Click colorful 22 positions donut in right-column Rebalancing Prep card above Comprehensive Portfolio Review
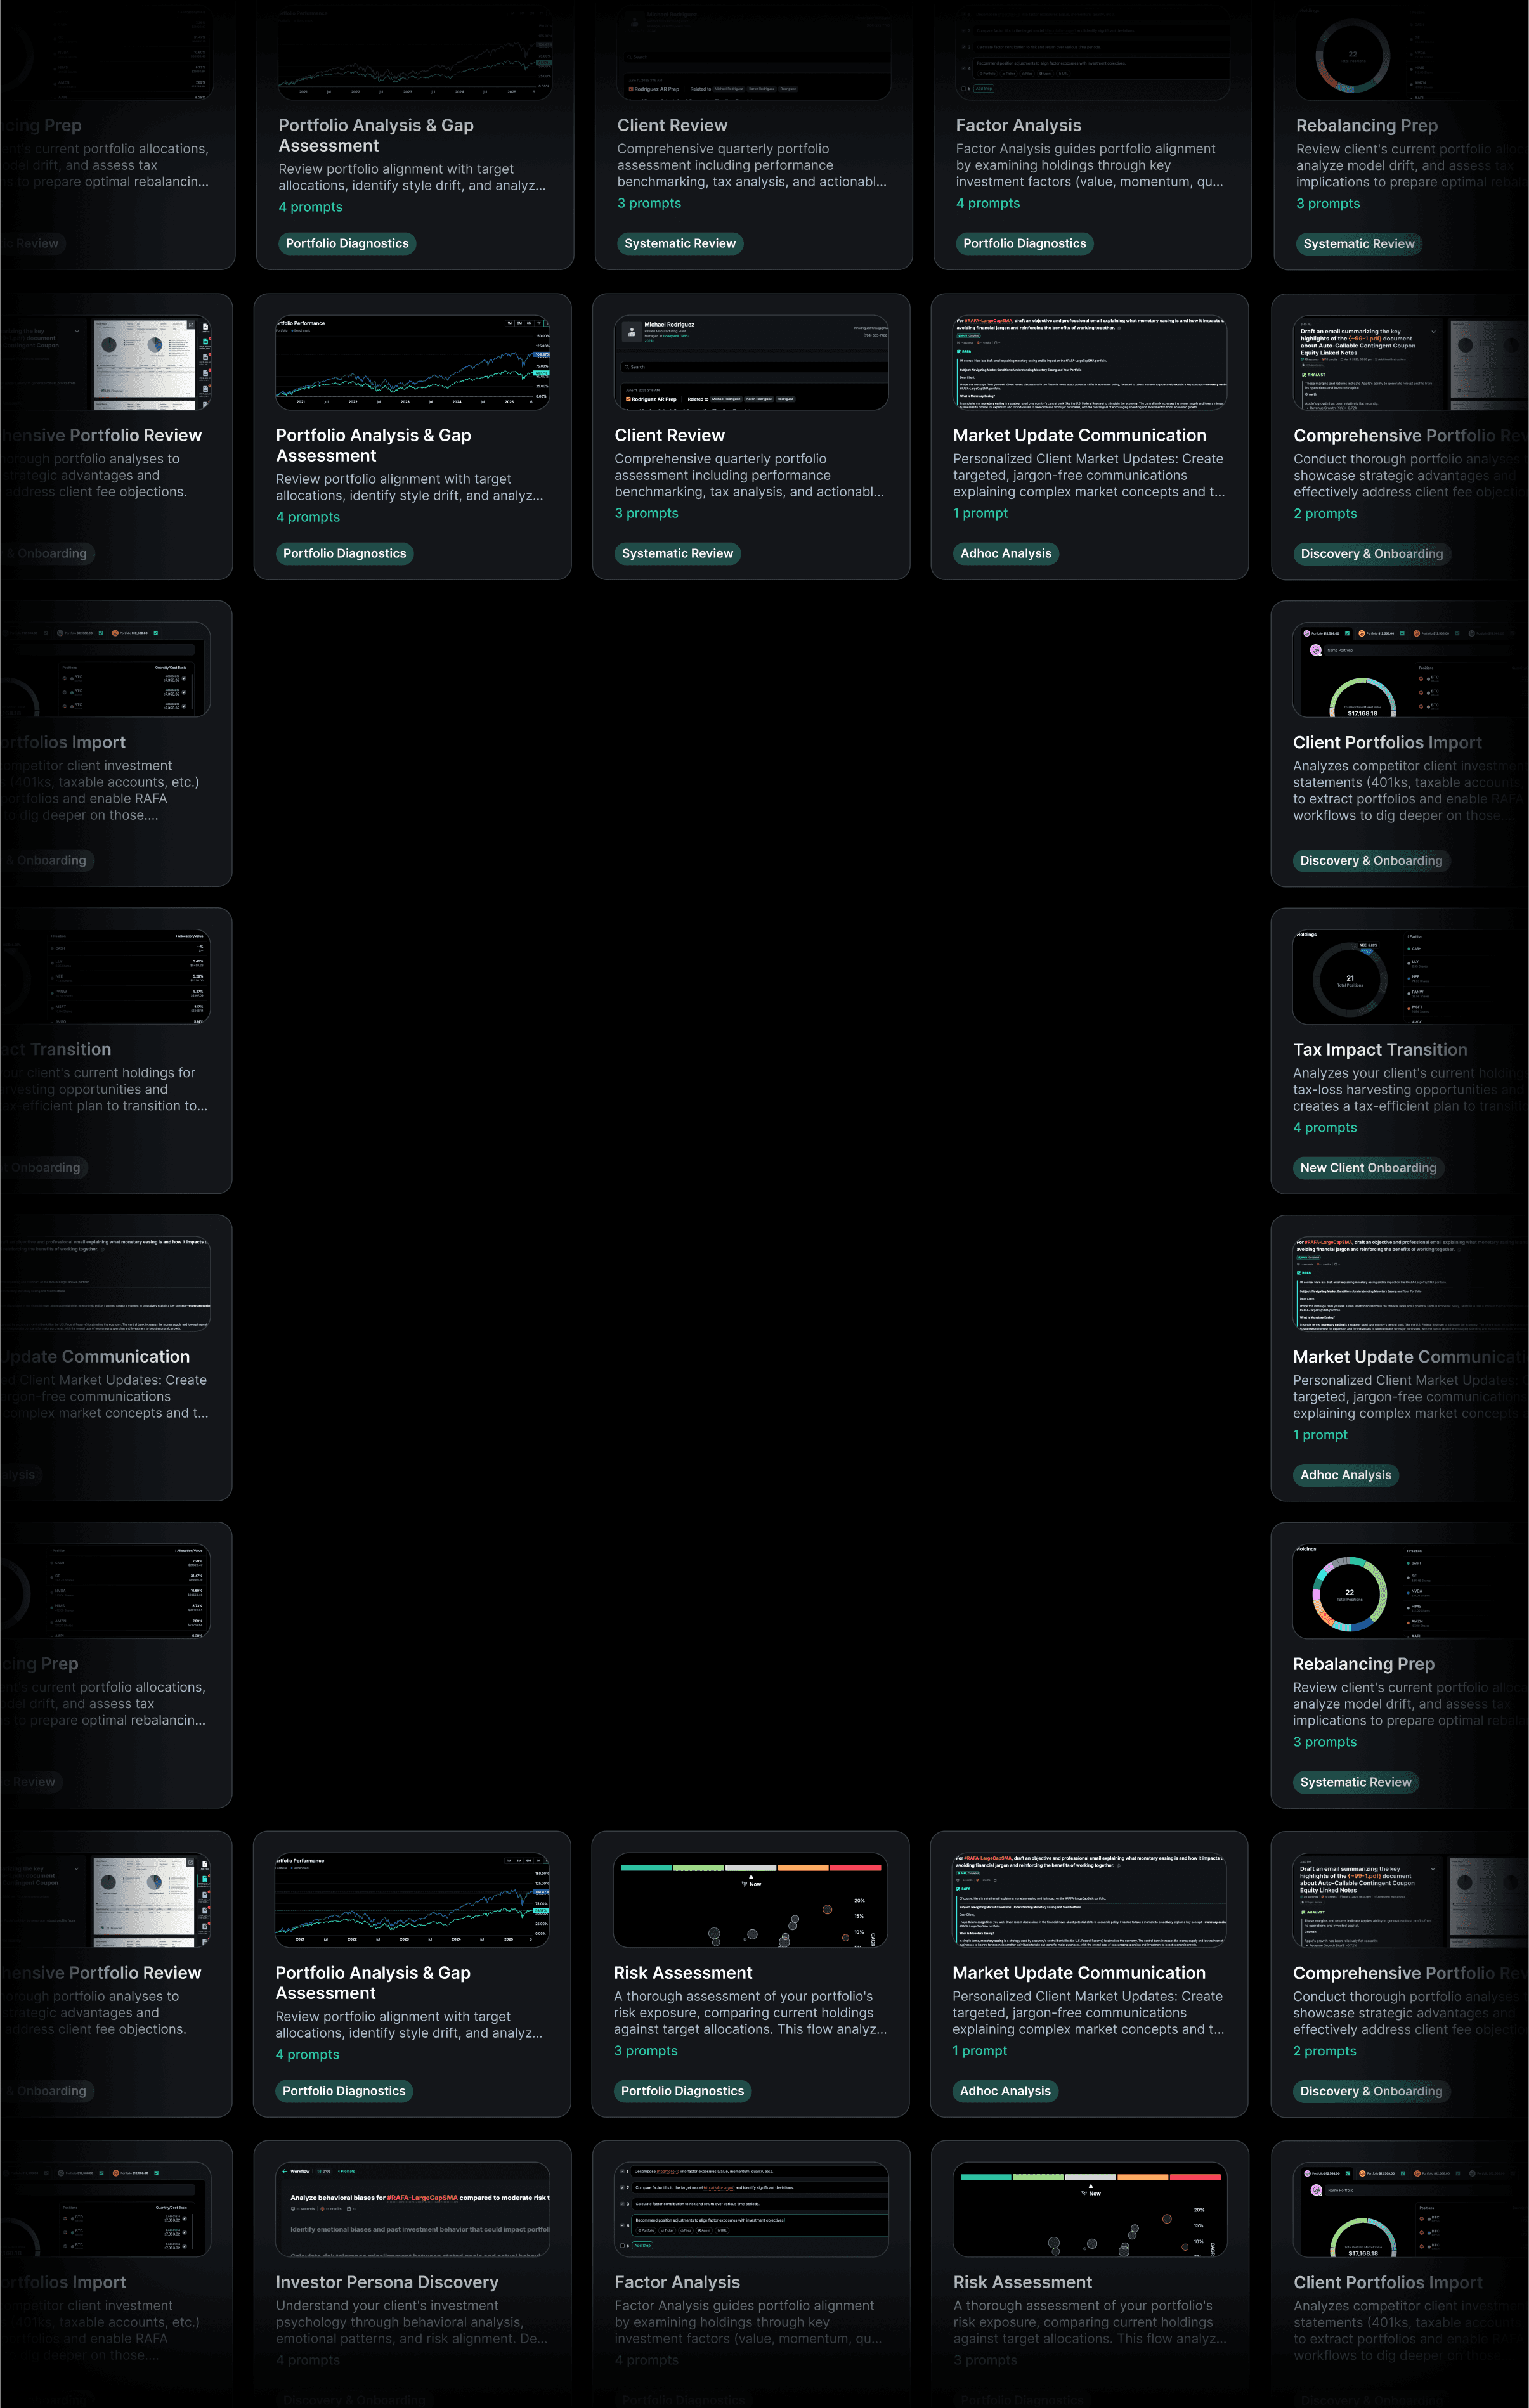Image resolution: width=1529 pixels, height=2408 pixels. 1349,1594
